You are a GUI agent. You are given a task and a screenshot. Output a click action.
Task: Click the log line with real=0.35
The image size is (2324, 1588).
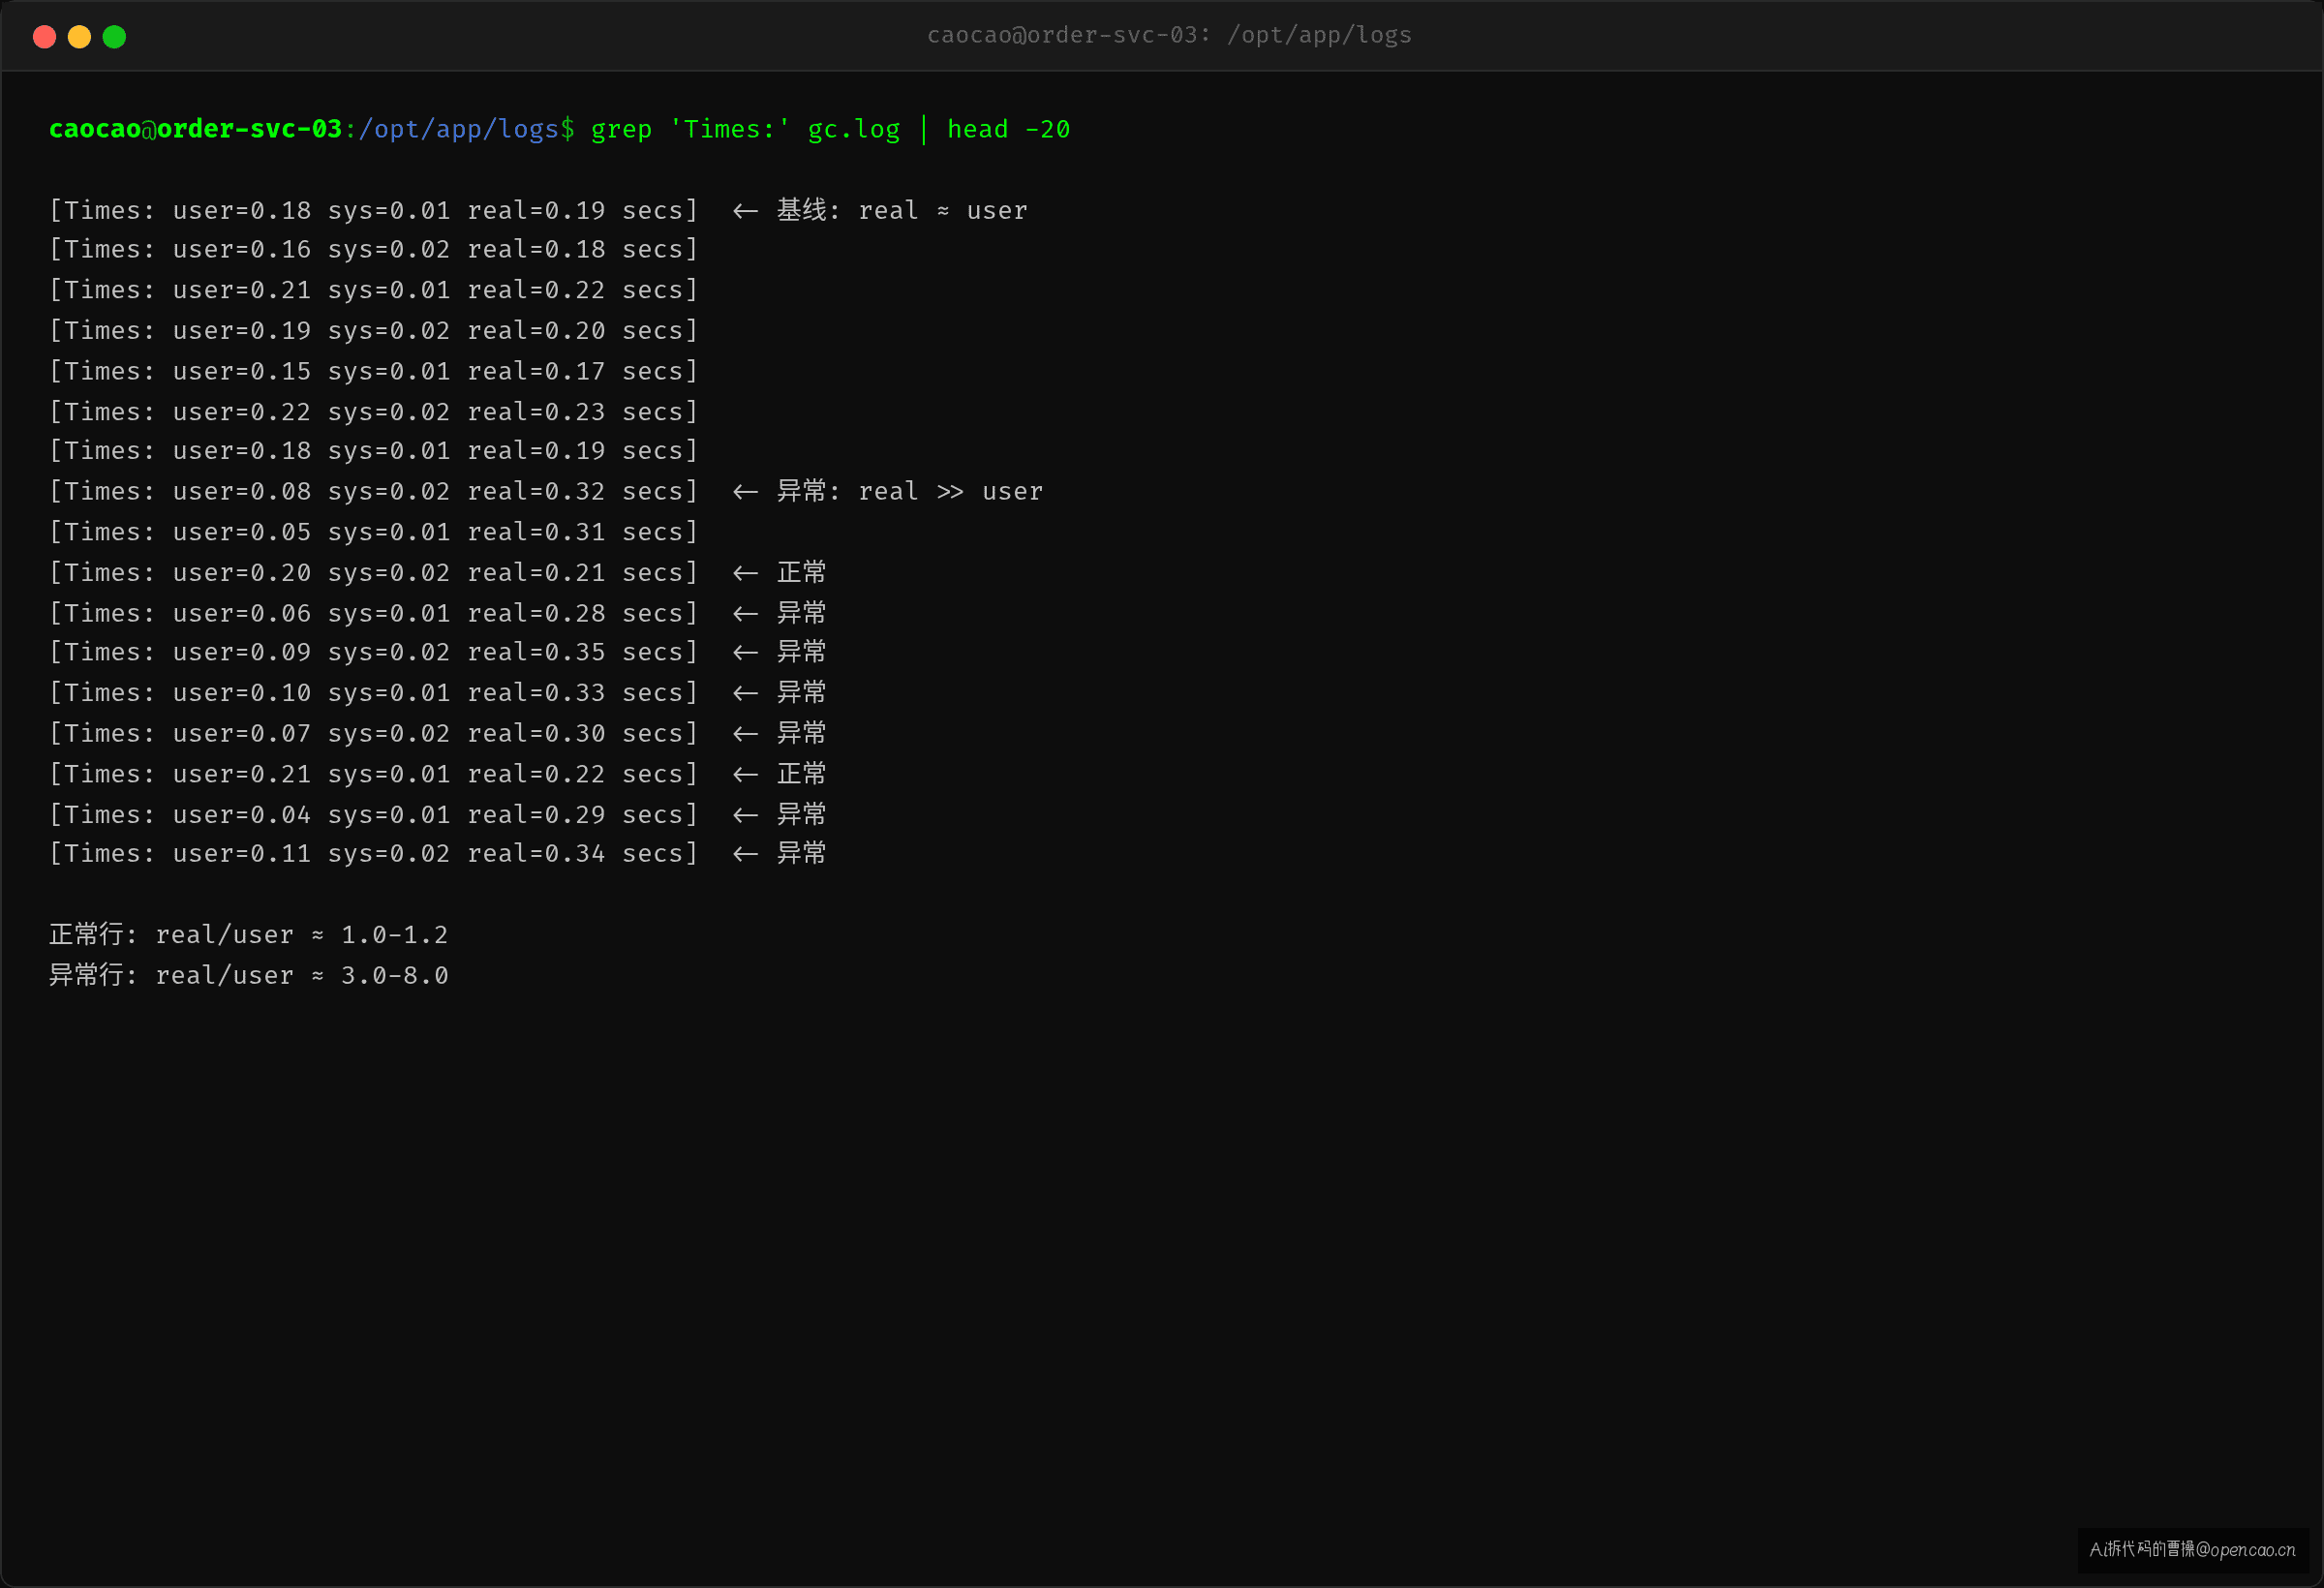[373, 652]
